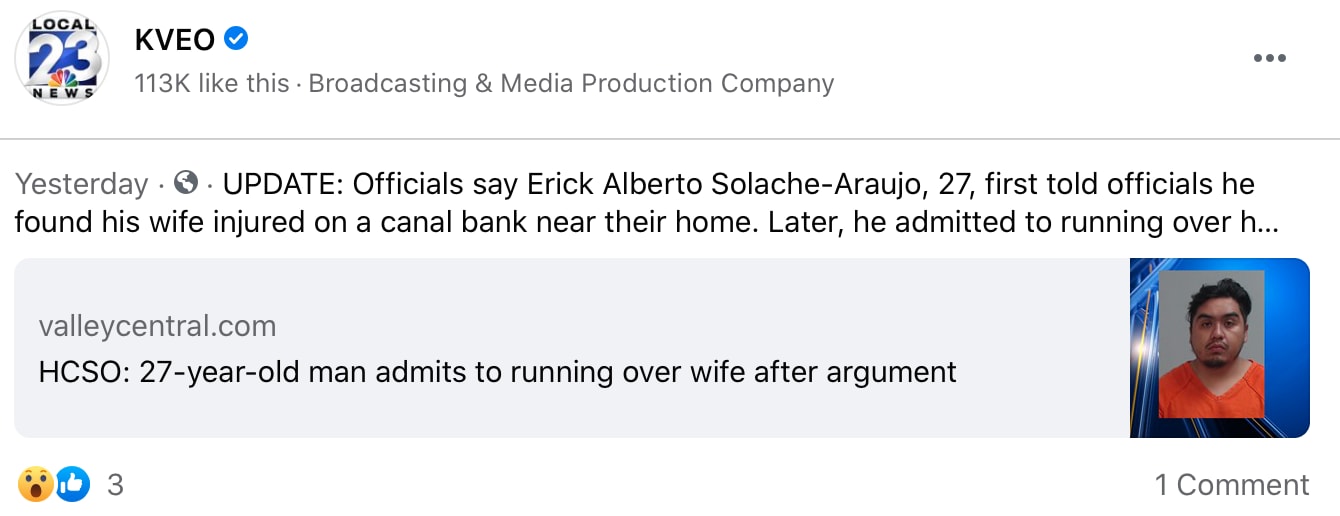Show who reacted via the count 3
The image size is (1340, 516).
(115, 485)
